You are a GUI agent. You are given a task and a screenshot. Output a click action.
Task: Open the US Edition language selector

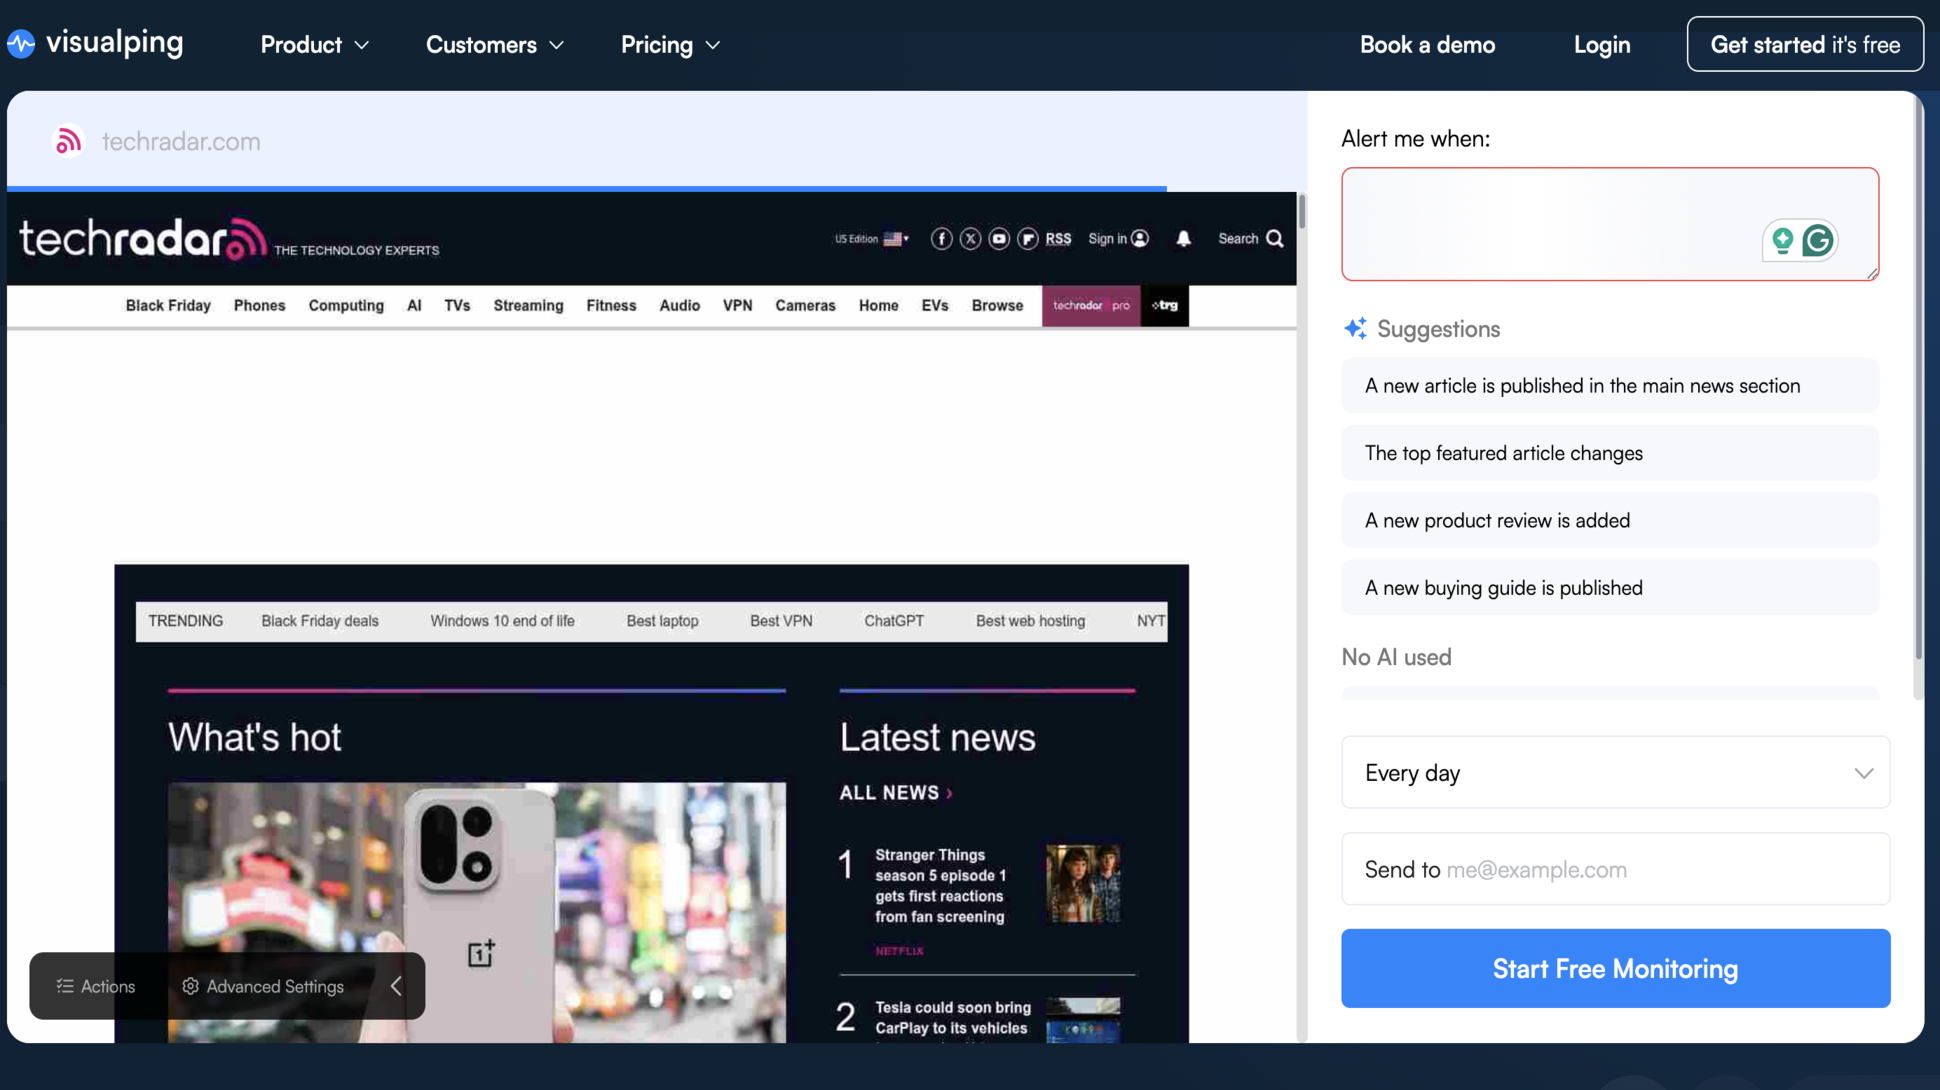point(870,239)
